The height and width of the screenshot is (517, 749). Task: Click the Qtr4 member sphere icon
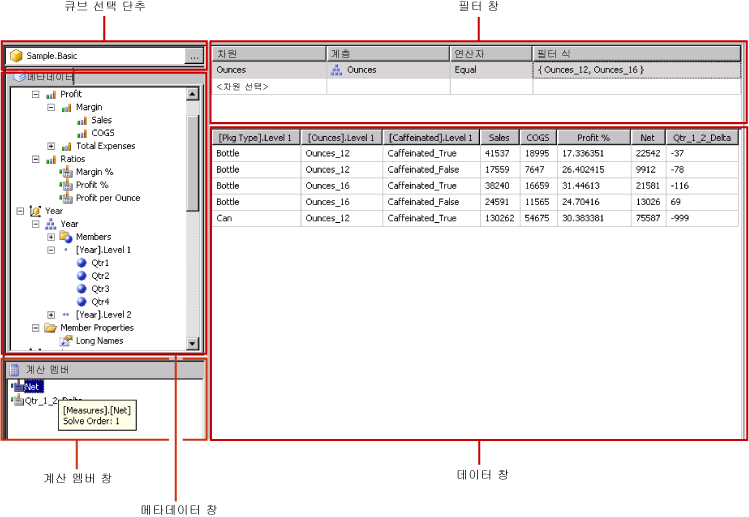[82, 302]
